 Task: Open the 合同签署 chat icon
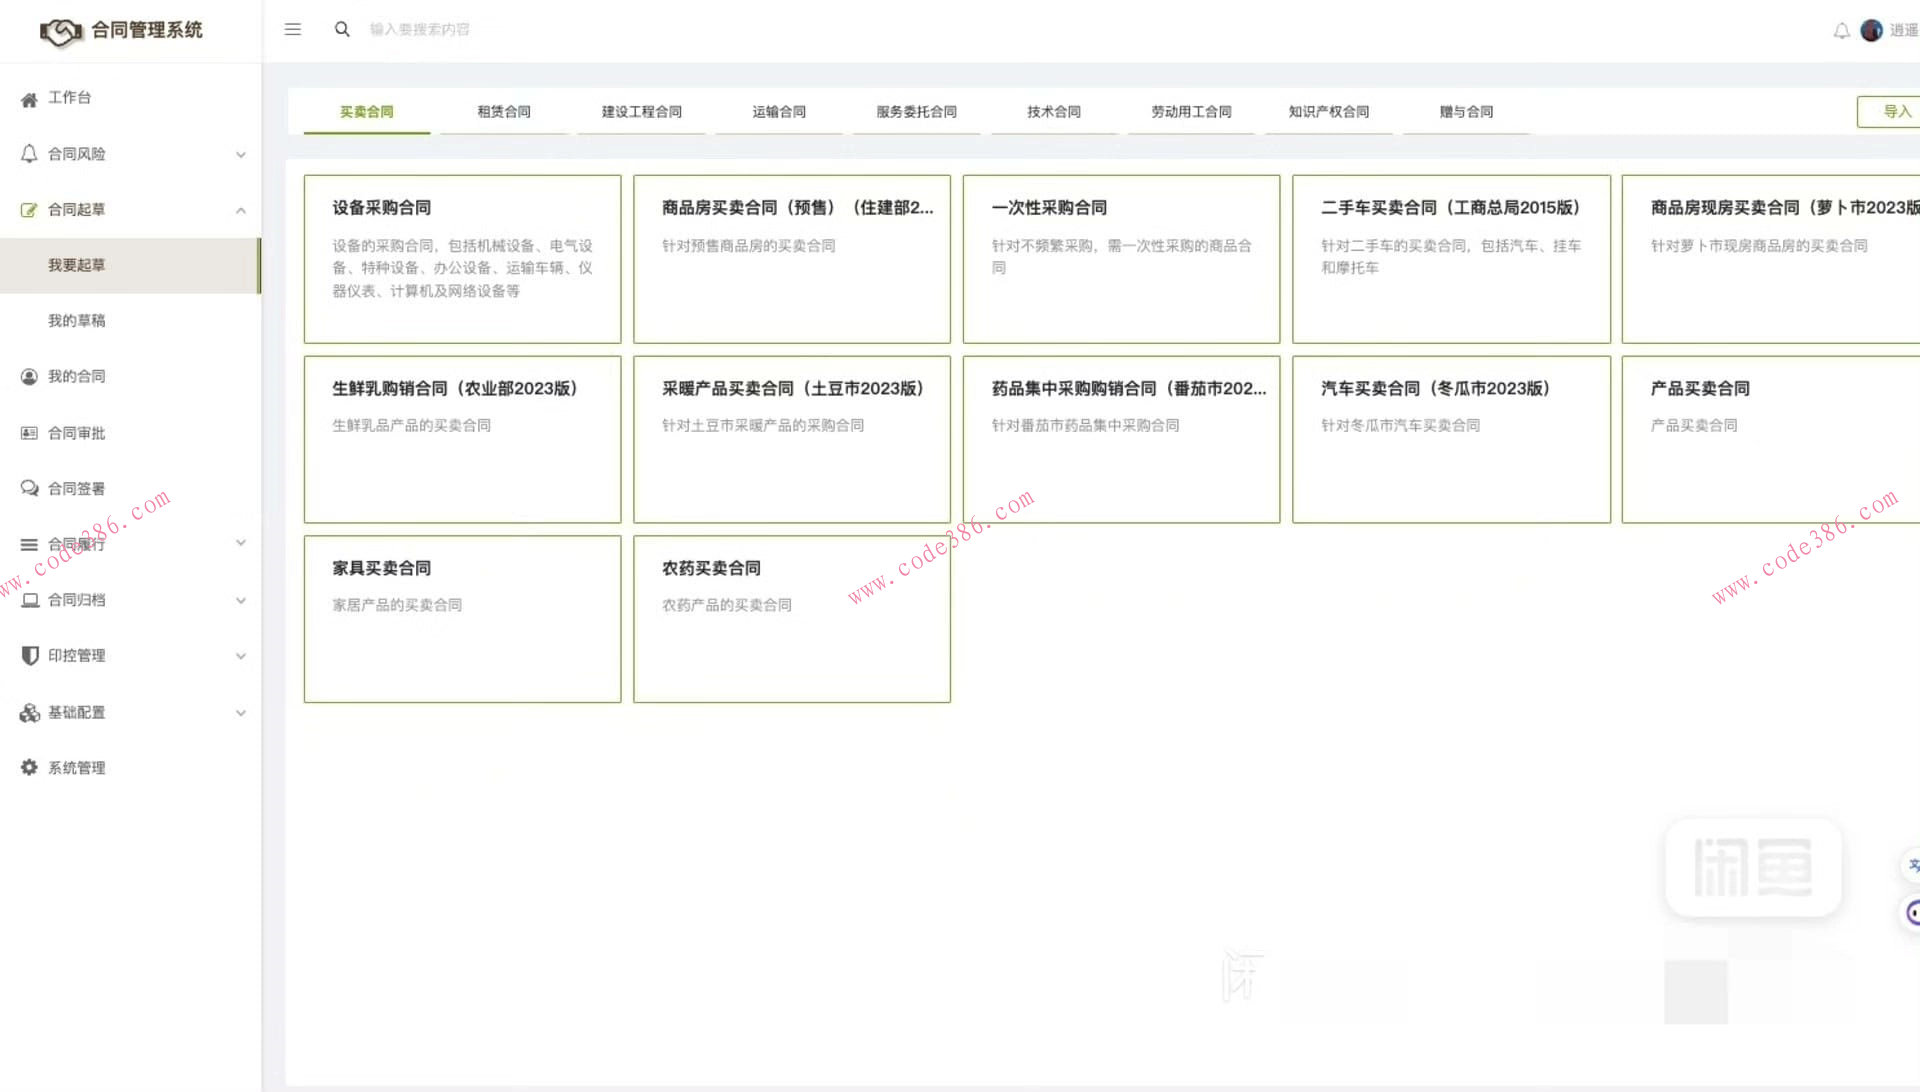(x=29, y=488)
